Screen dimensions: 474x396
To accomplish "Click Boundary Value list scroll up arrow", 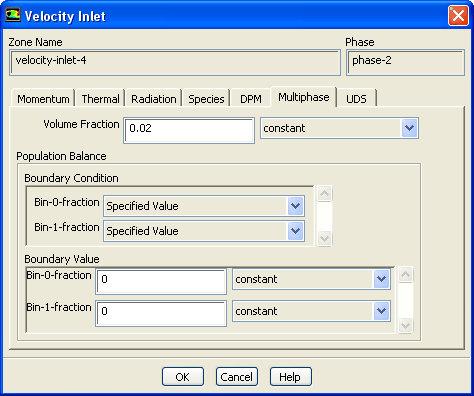I will pyautogui.click(x=405, y=274).
